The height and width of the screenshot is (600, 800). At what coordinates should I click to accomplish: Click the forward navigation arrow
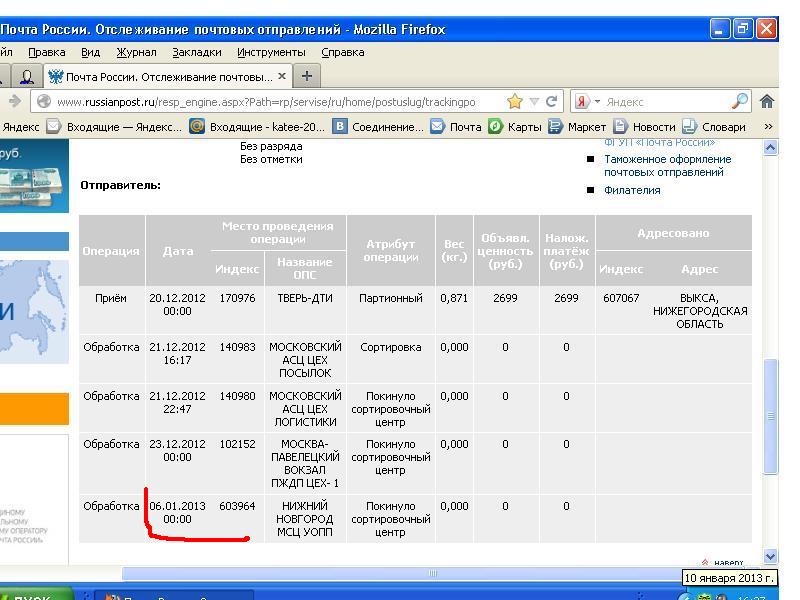click(15, 102)
